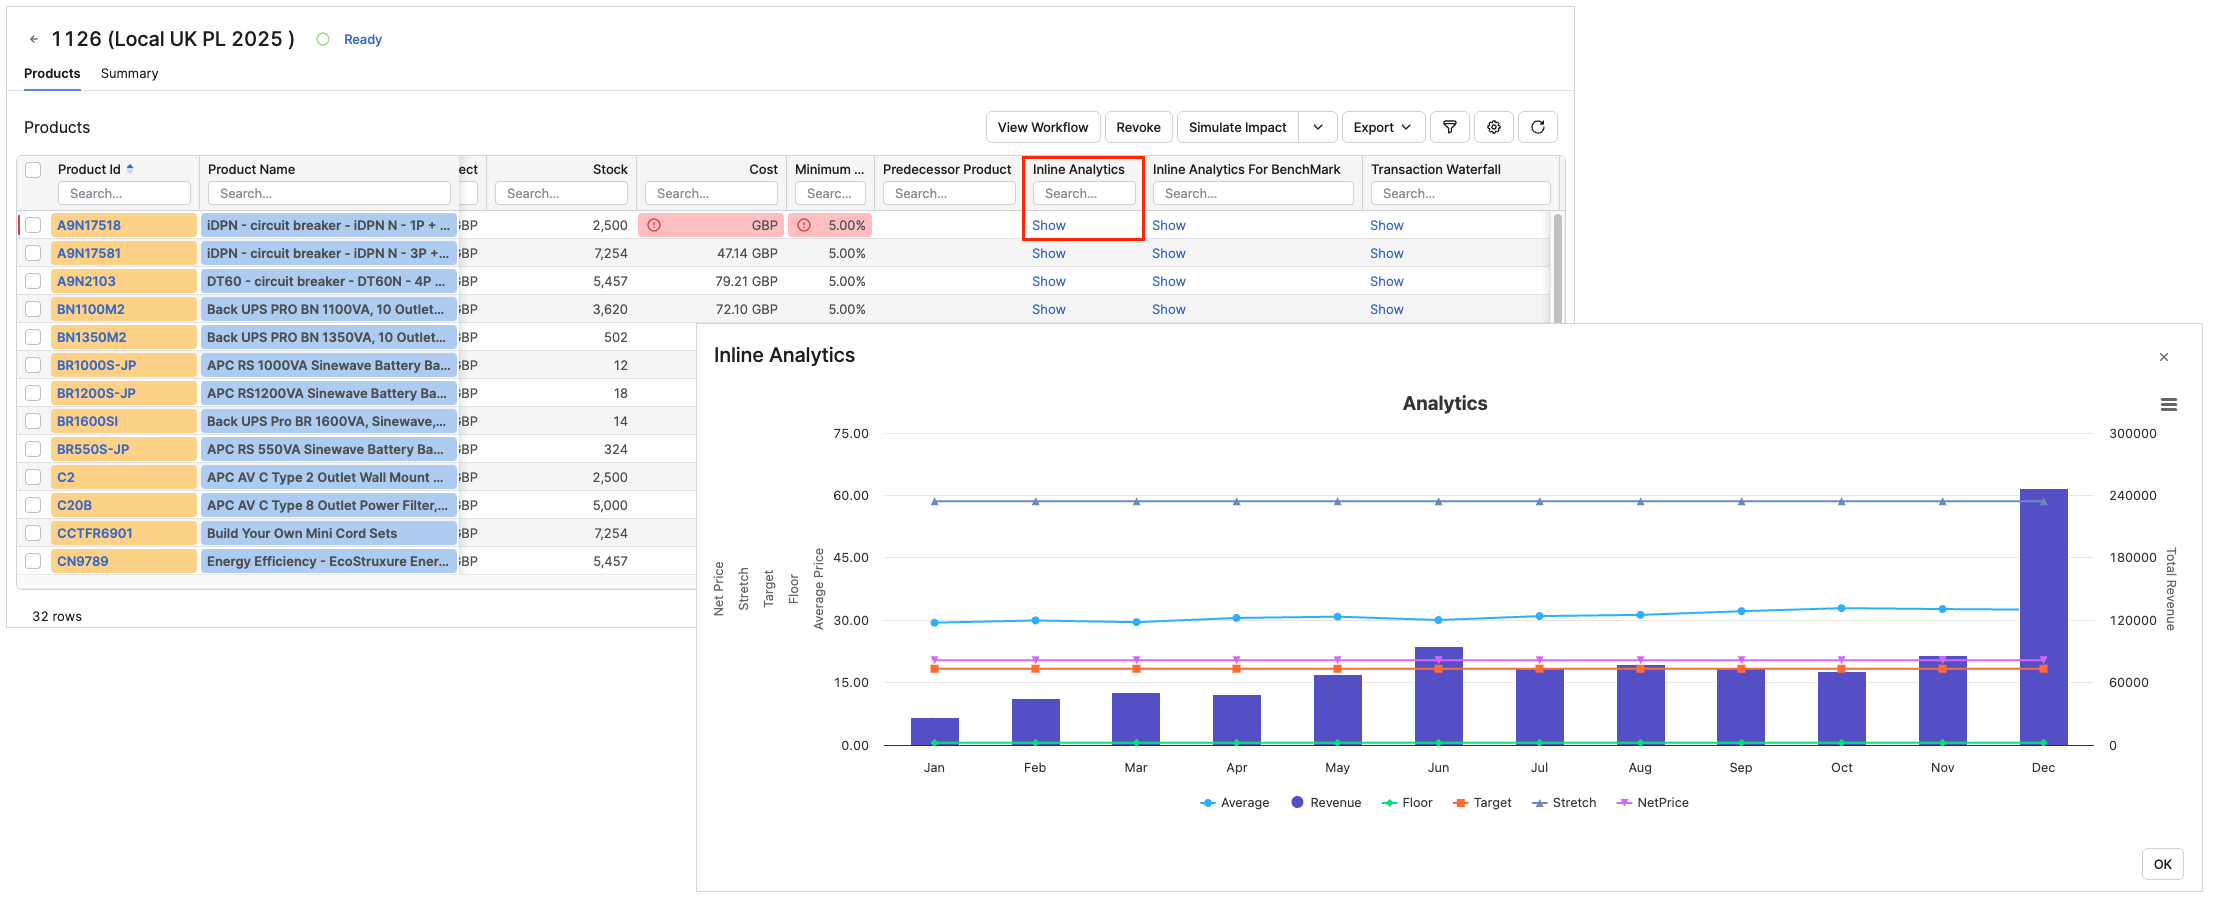Open the table settings gear icon
This screenshot has width=2217, height=907.
point(1494,127)
